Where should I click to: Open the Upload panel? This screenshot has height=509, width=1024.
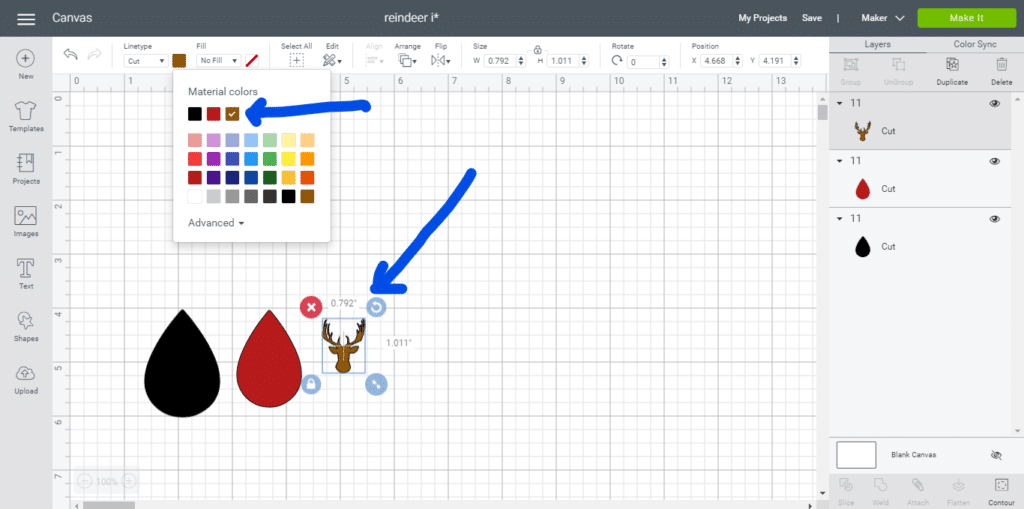[25, 373]
